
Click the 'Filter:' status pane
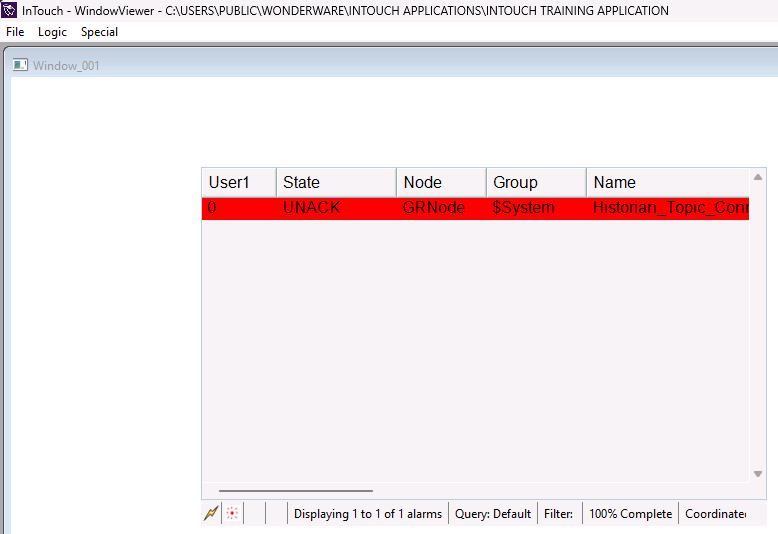coord(559,514)
